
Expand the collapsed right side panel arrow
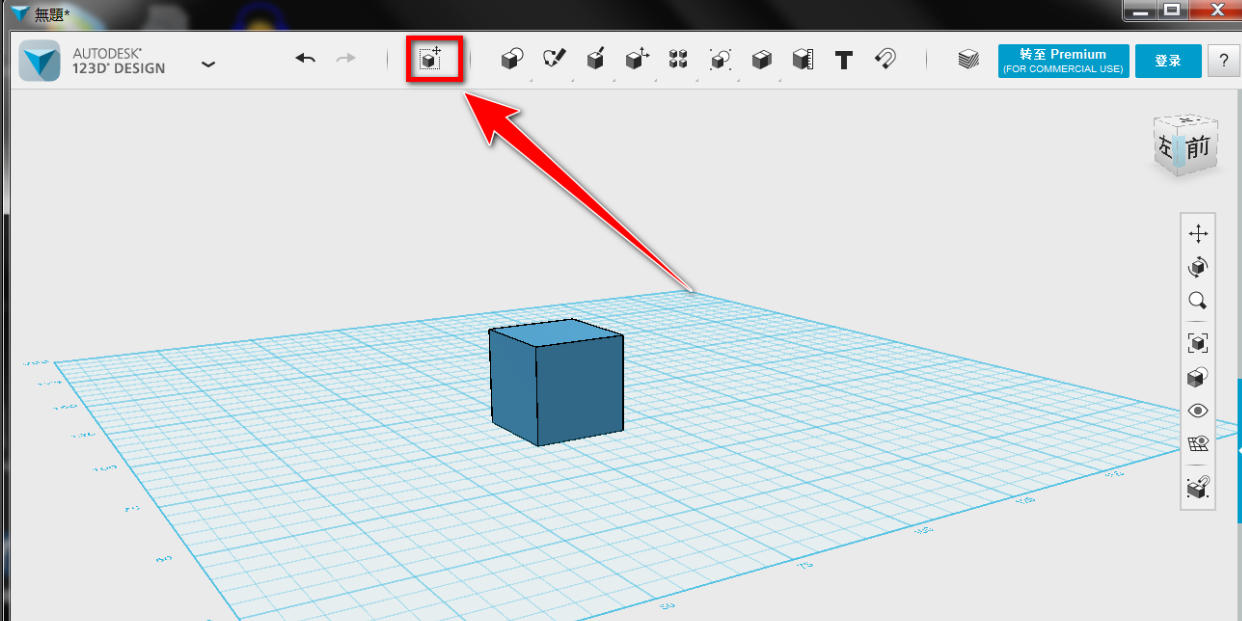[1239, 452]
